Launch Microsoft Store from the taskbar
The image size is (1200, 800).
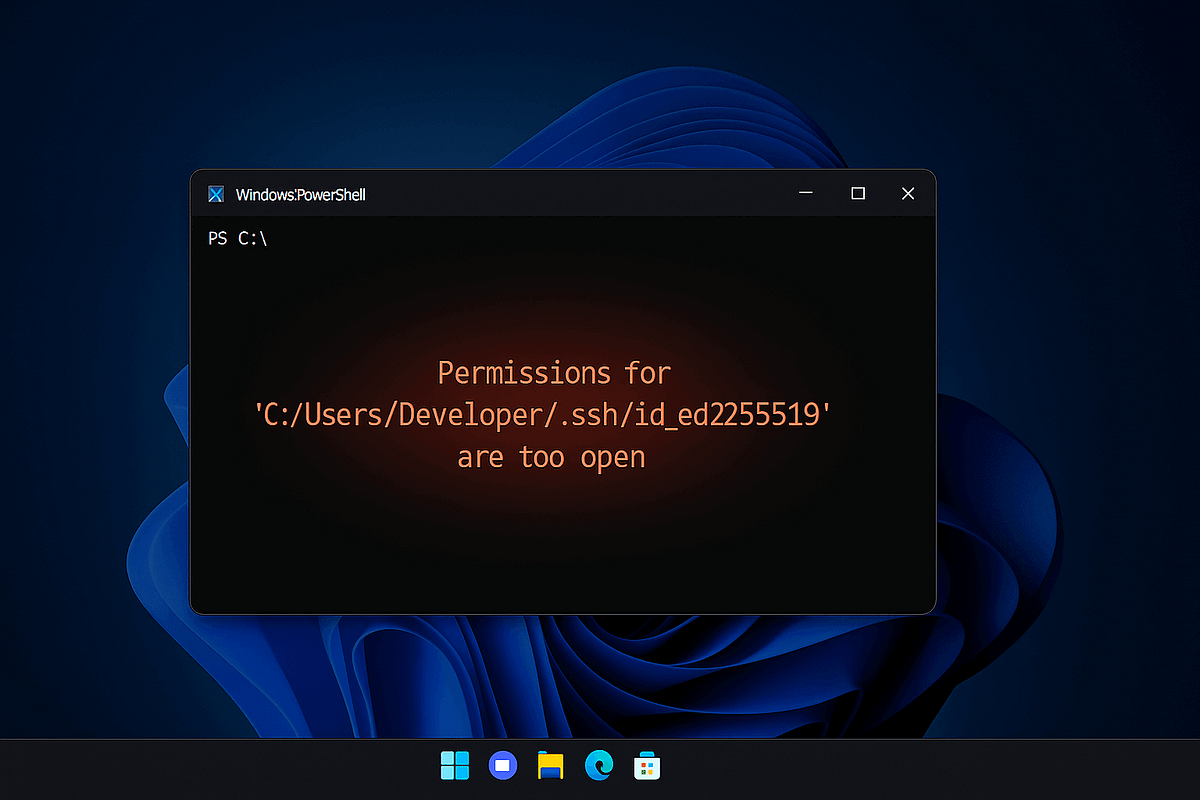(x=647, y=766)
